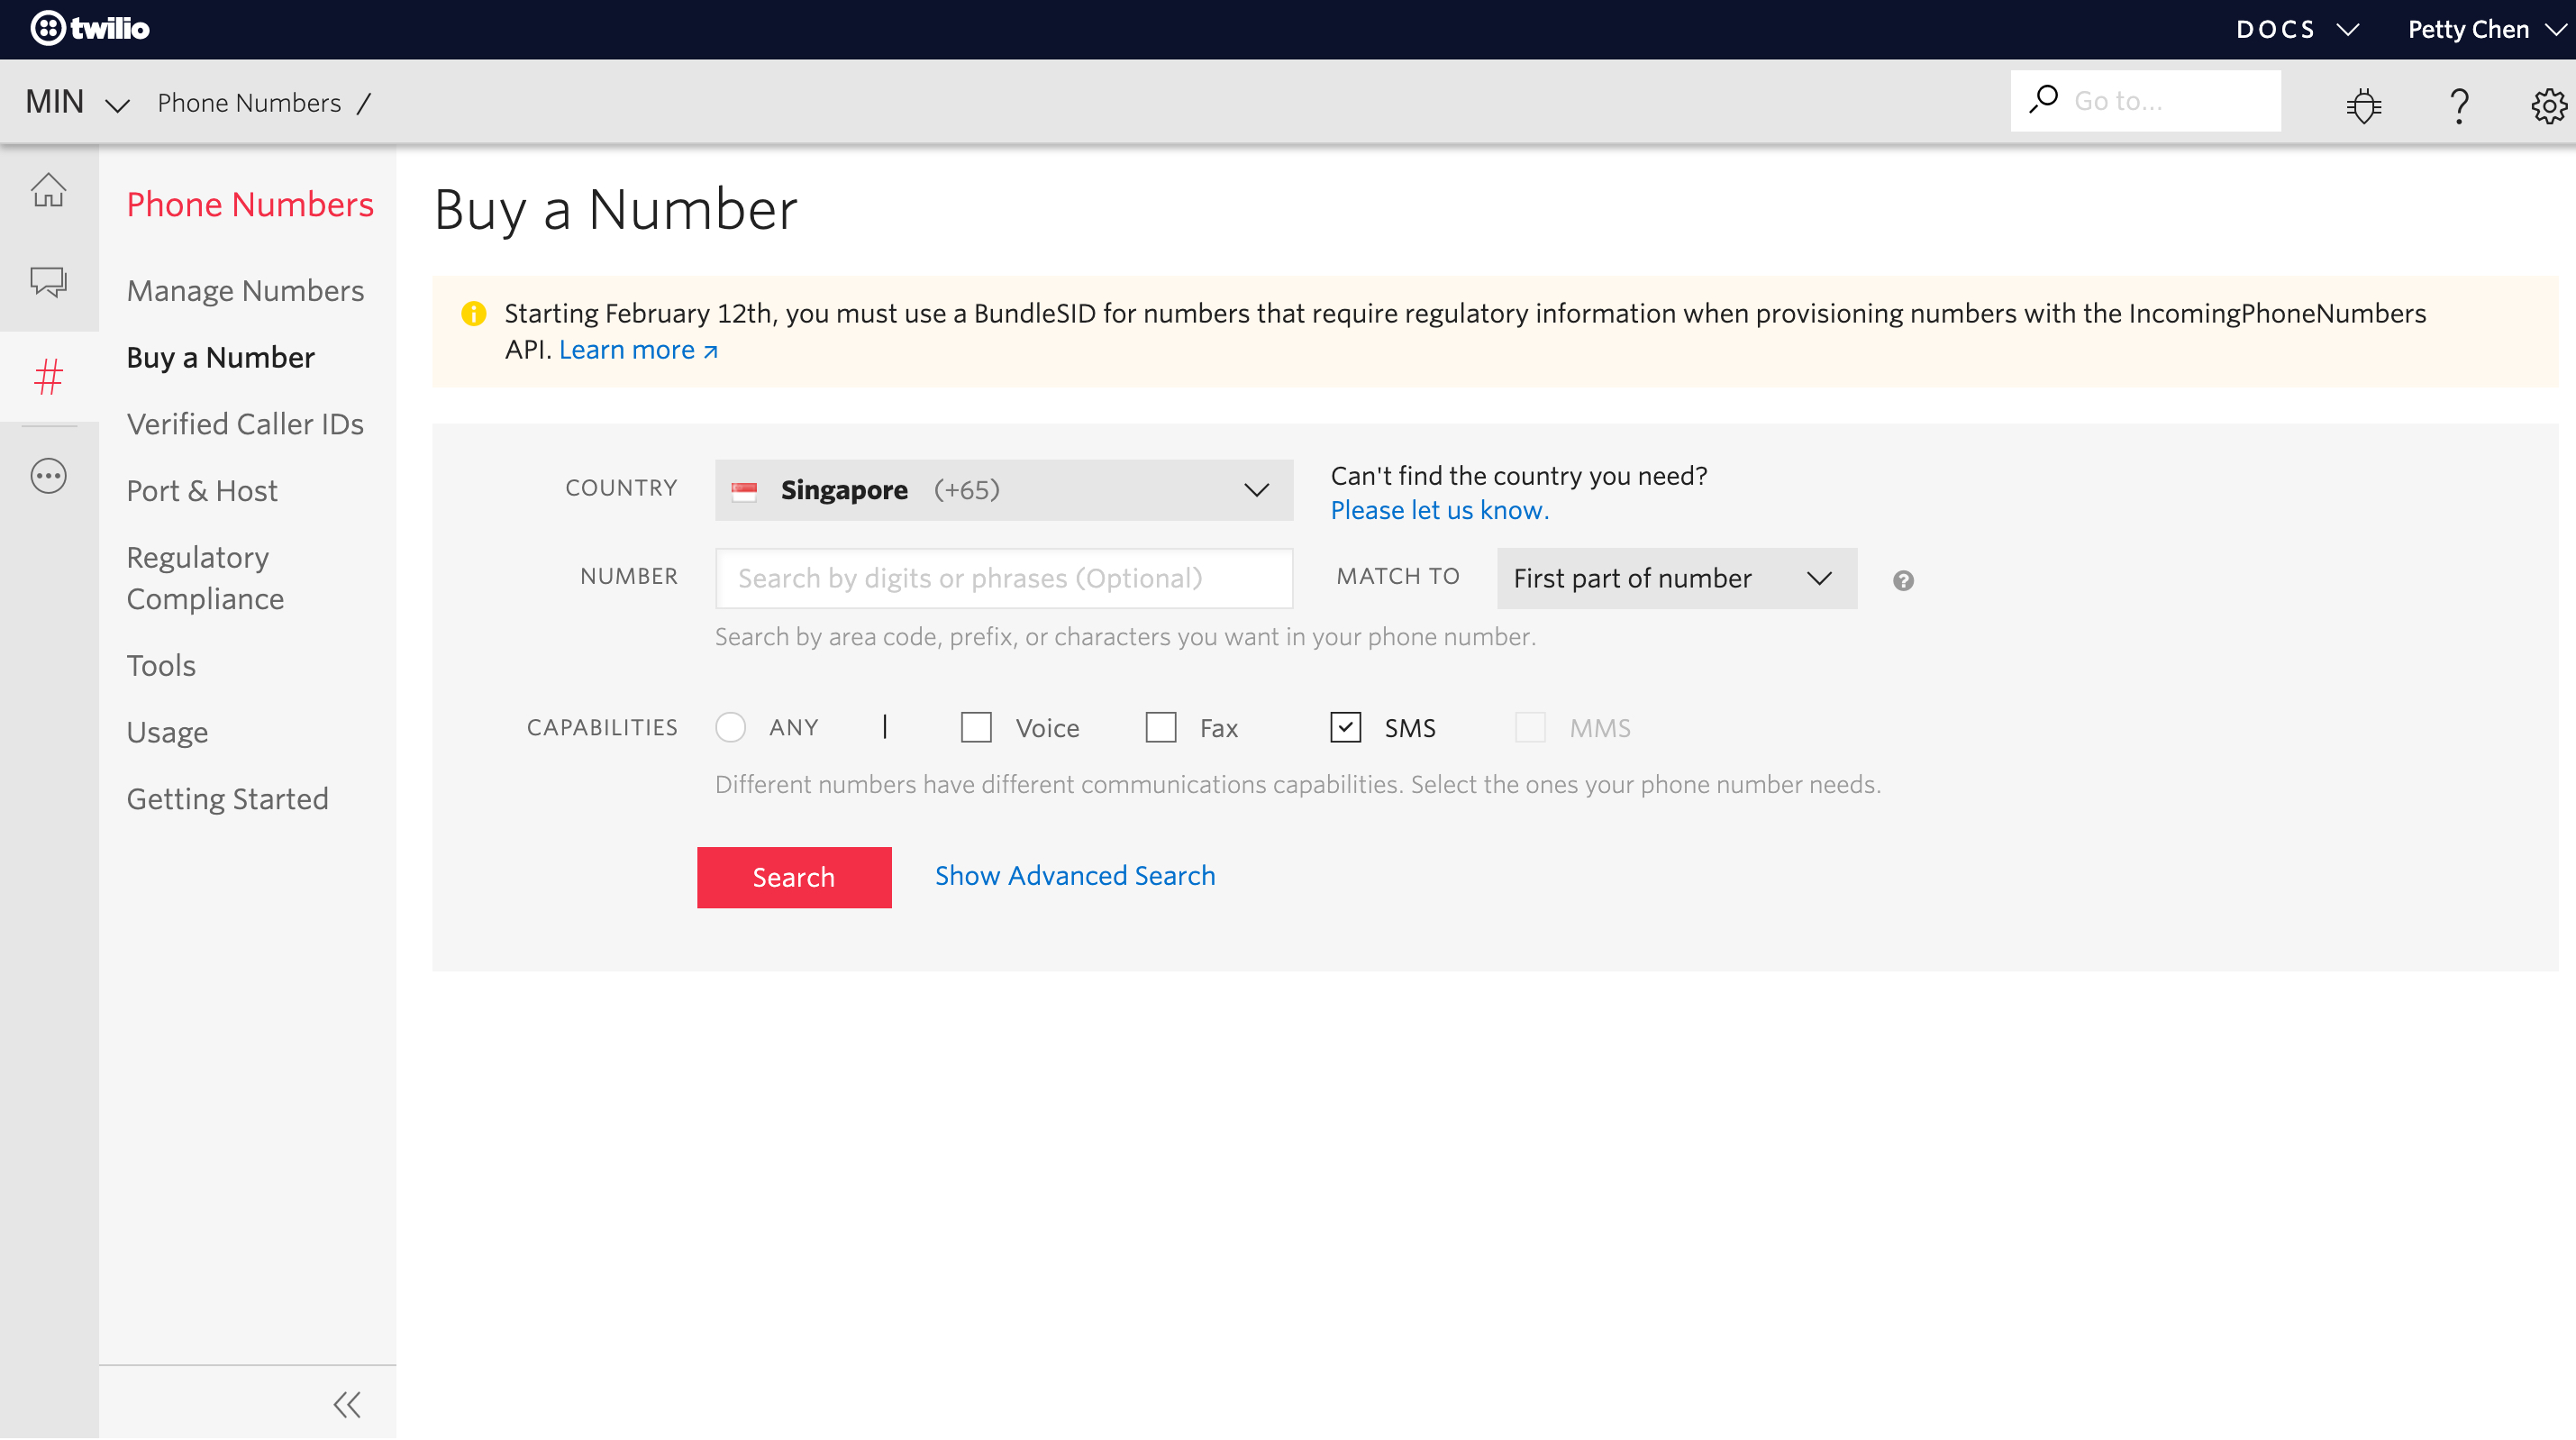Open Port & Host section

pyautogui.click(x=202, y=491)
